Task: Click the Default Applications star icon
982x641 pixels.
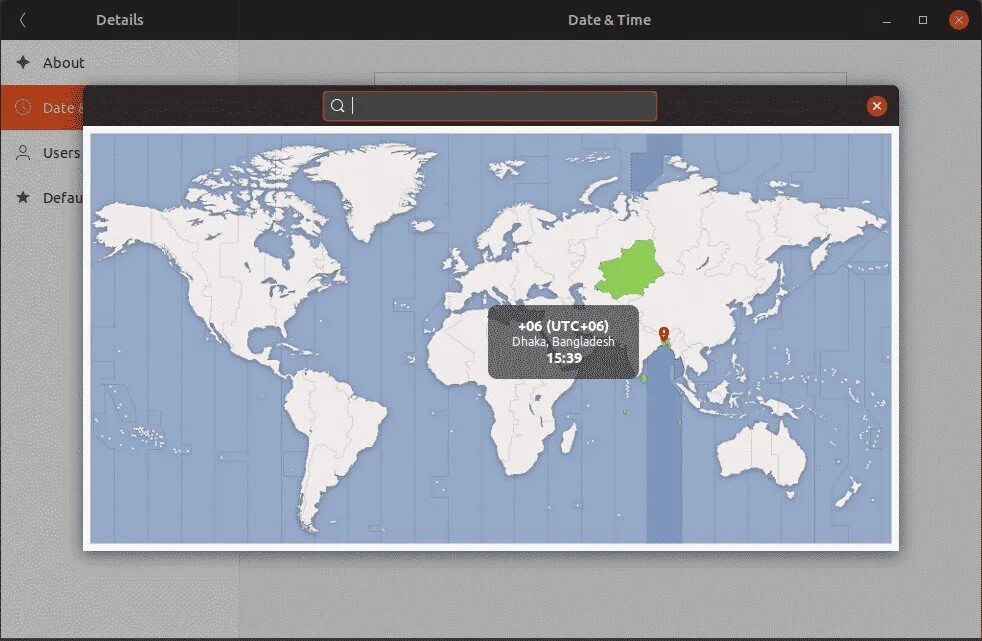Action: (x=23, y=198)
